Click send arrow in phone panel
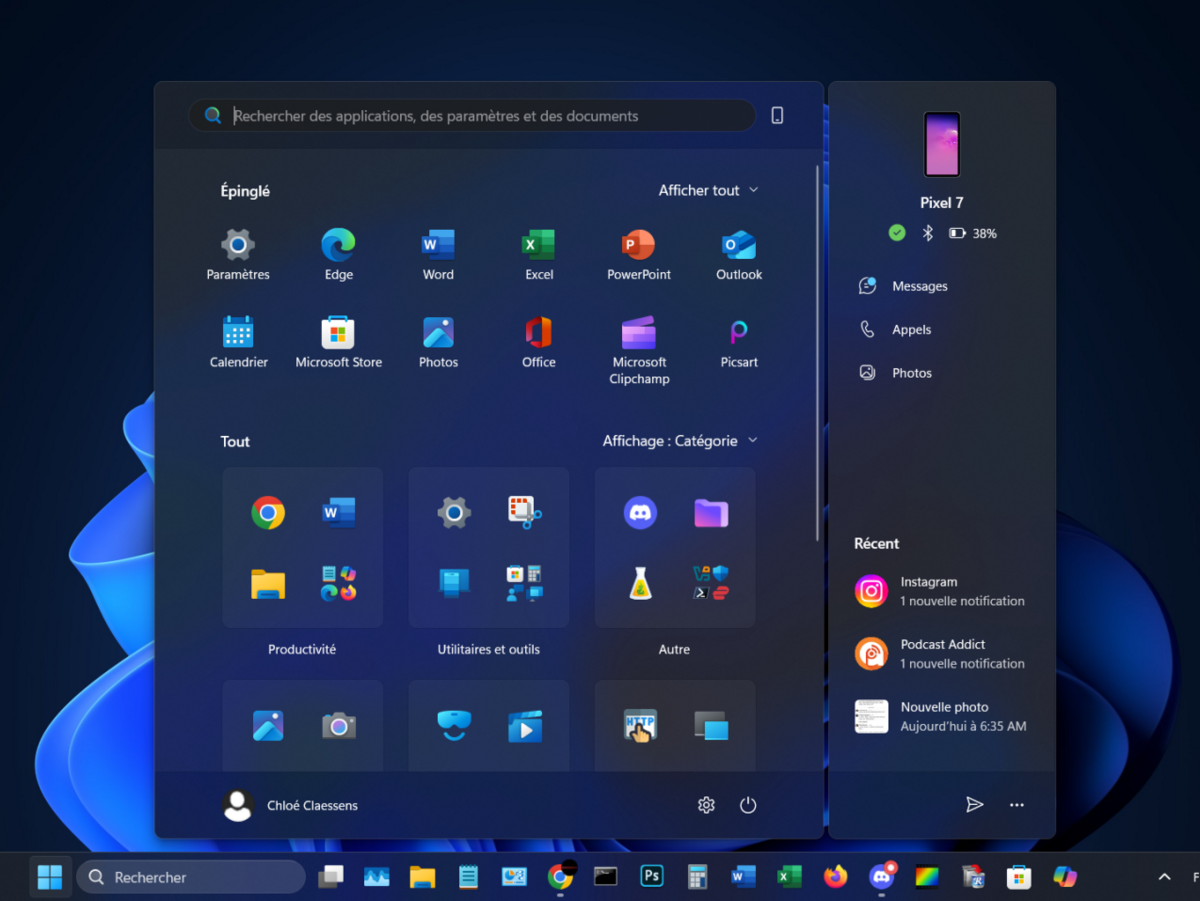Image resolution: width=1200 pixels, height=901 pixels. point(974,805)
